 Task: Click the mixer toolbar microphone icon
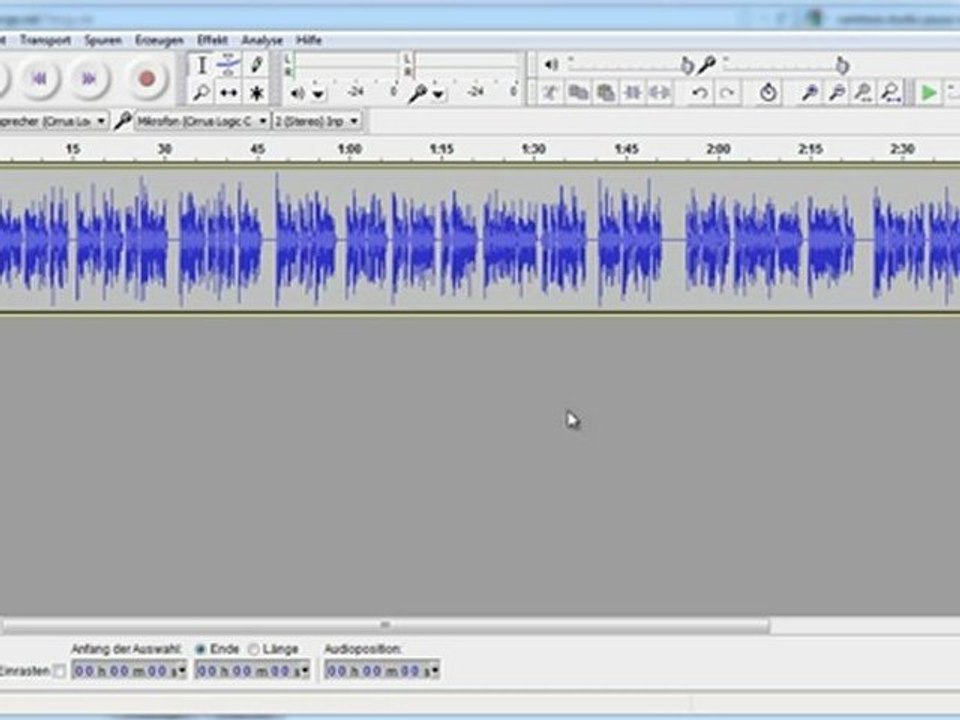pyautogui.click(x=707, y=64)
